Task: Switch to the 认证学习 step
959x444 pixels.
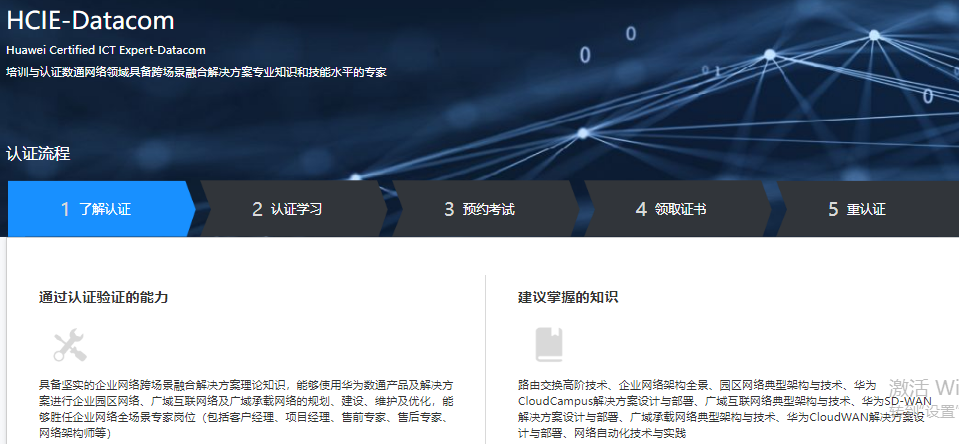Action: 288,209
